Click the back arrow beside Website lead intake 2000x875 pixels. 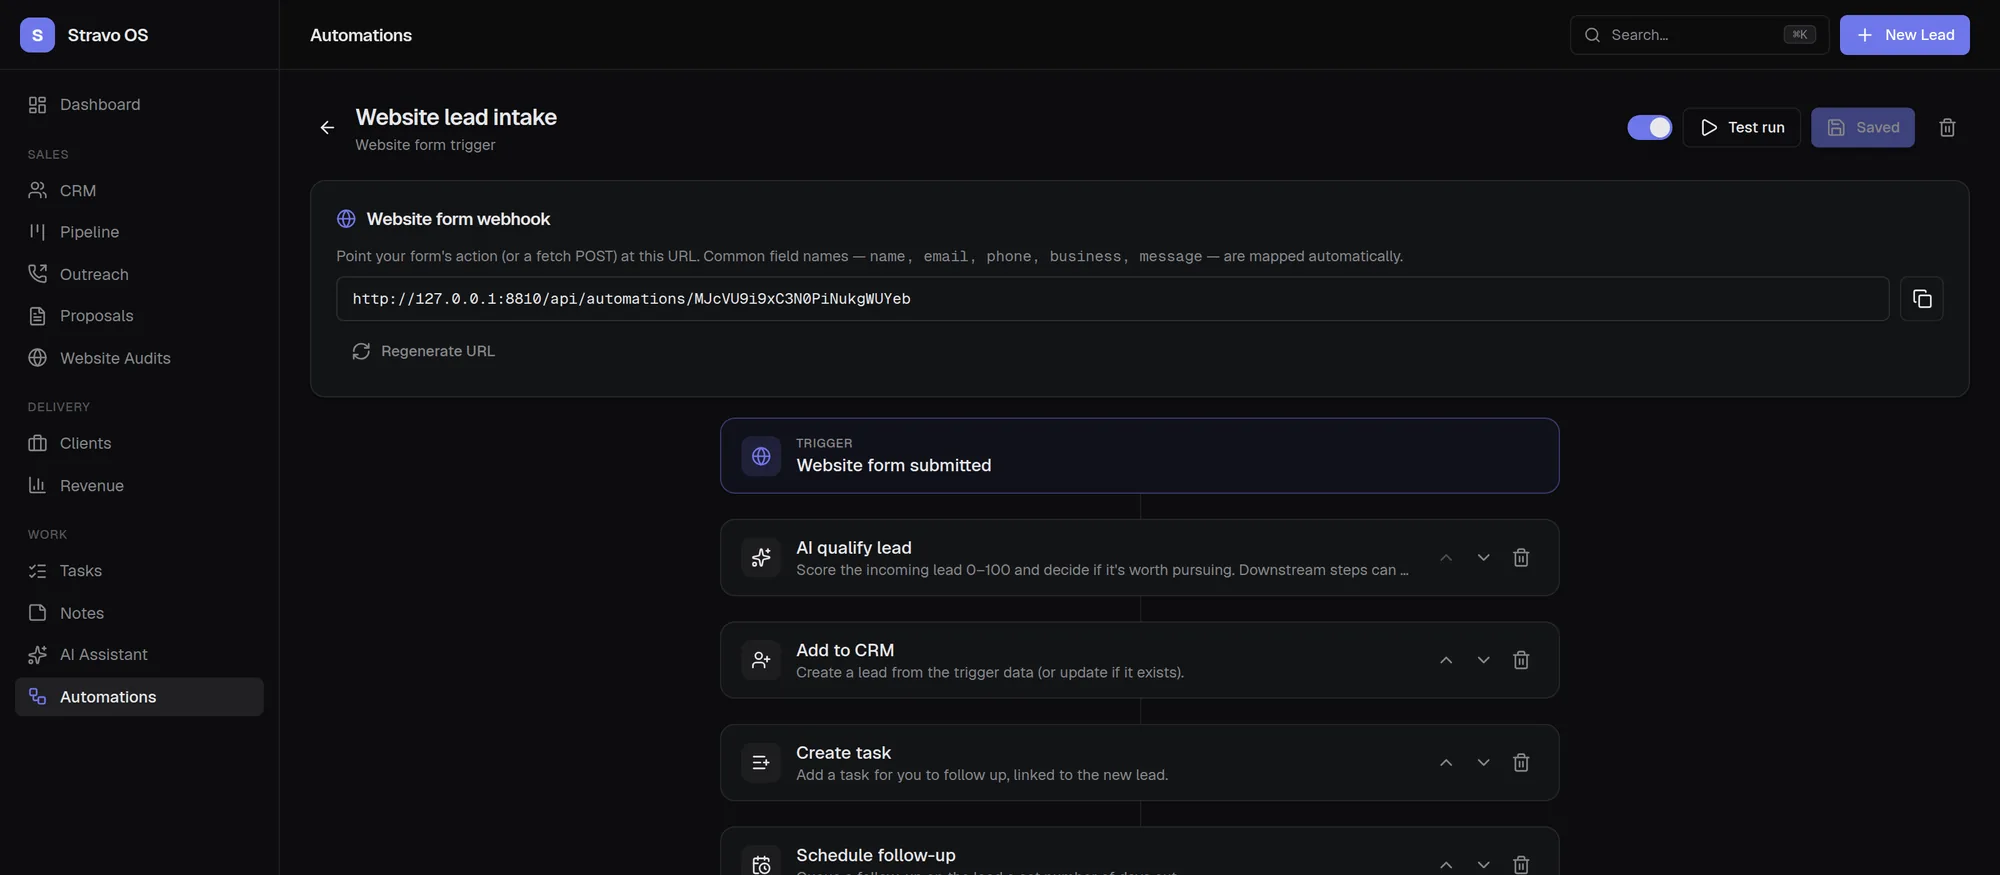pos(327,128)
